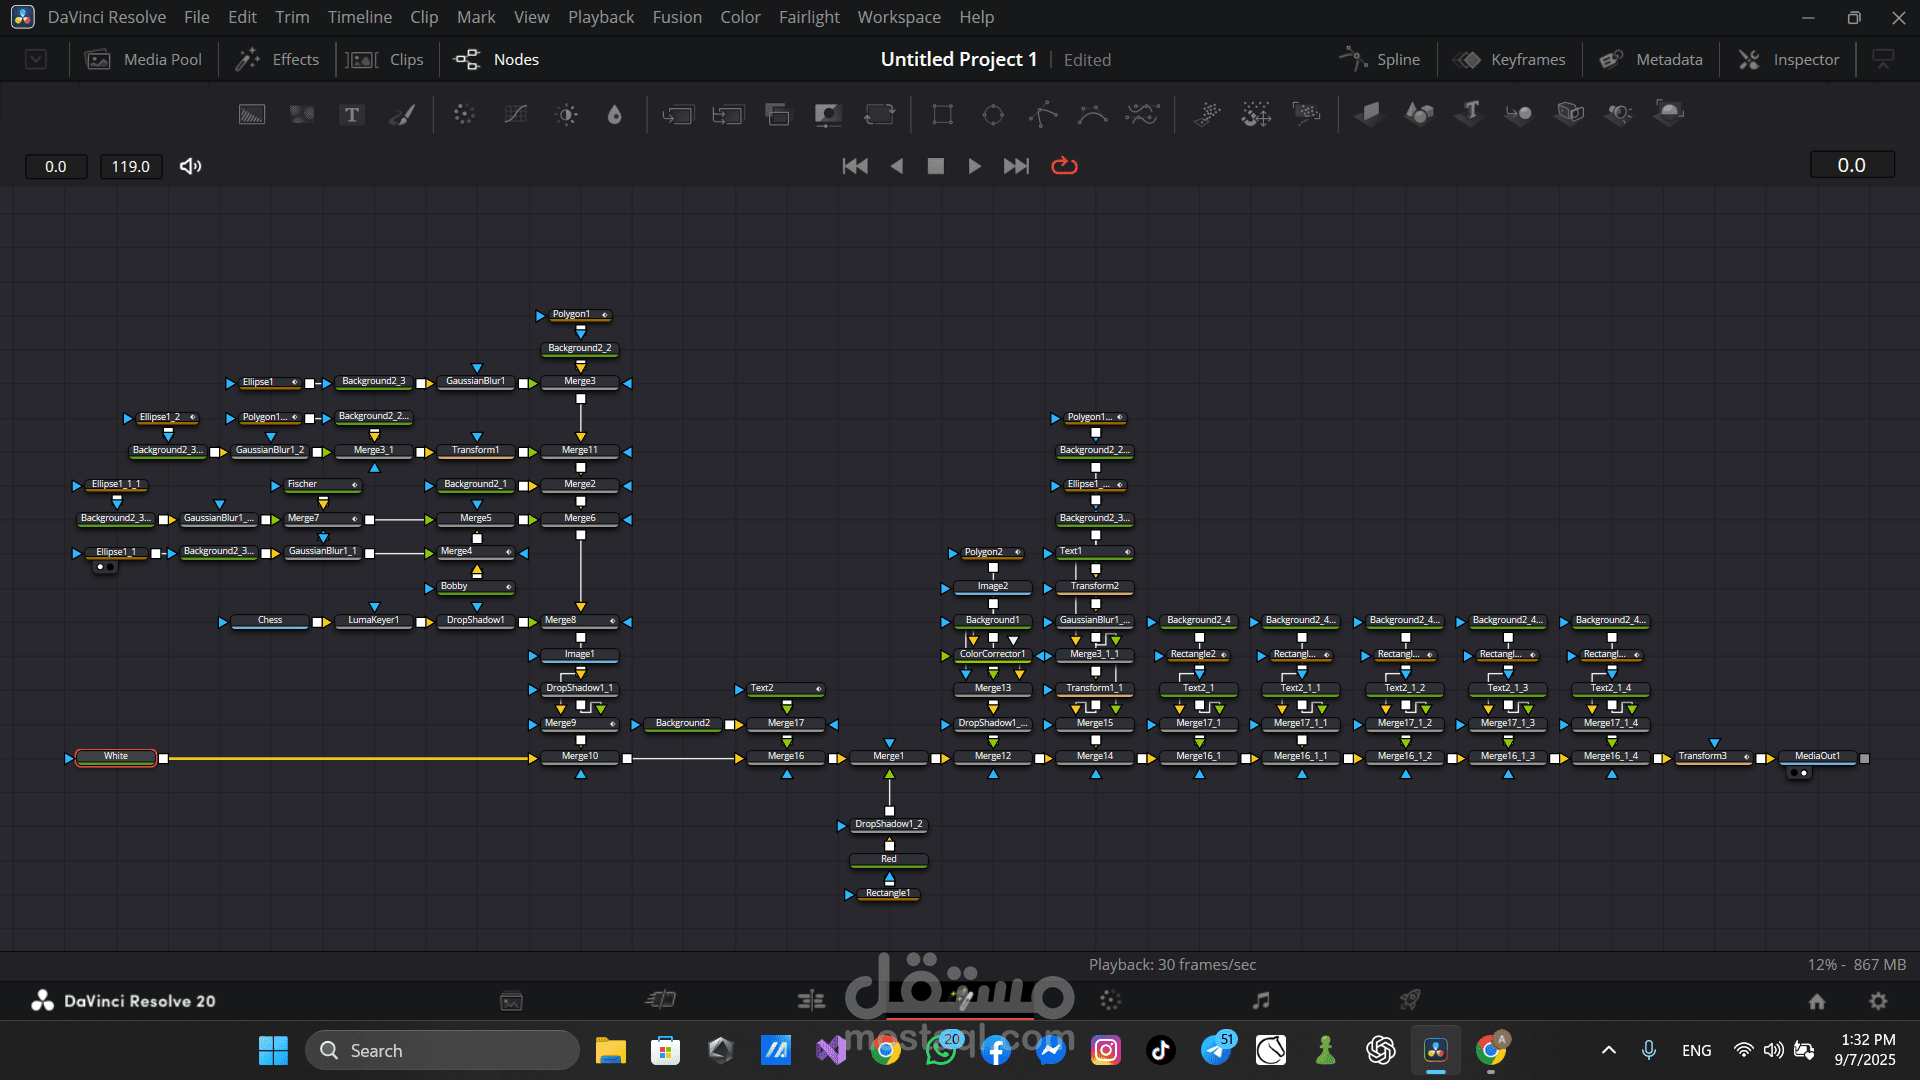Click the render end frame field 119.0
The width and height of the screenshot is (1920, 1080).
click(130, 166)
